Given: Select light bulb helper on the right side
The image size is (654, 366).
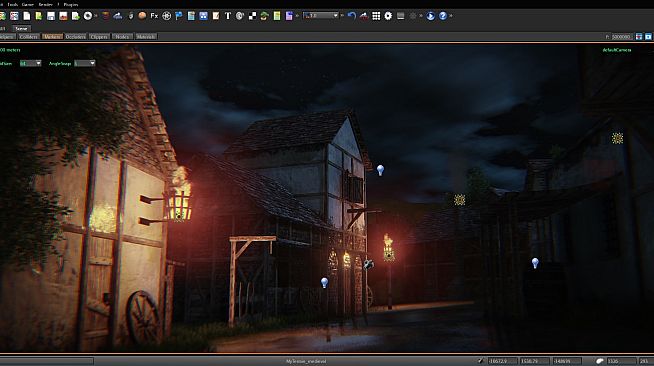Looking at the screenshot, I should click(x=535, y=263).
